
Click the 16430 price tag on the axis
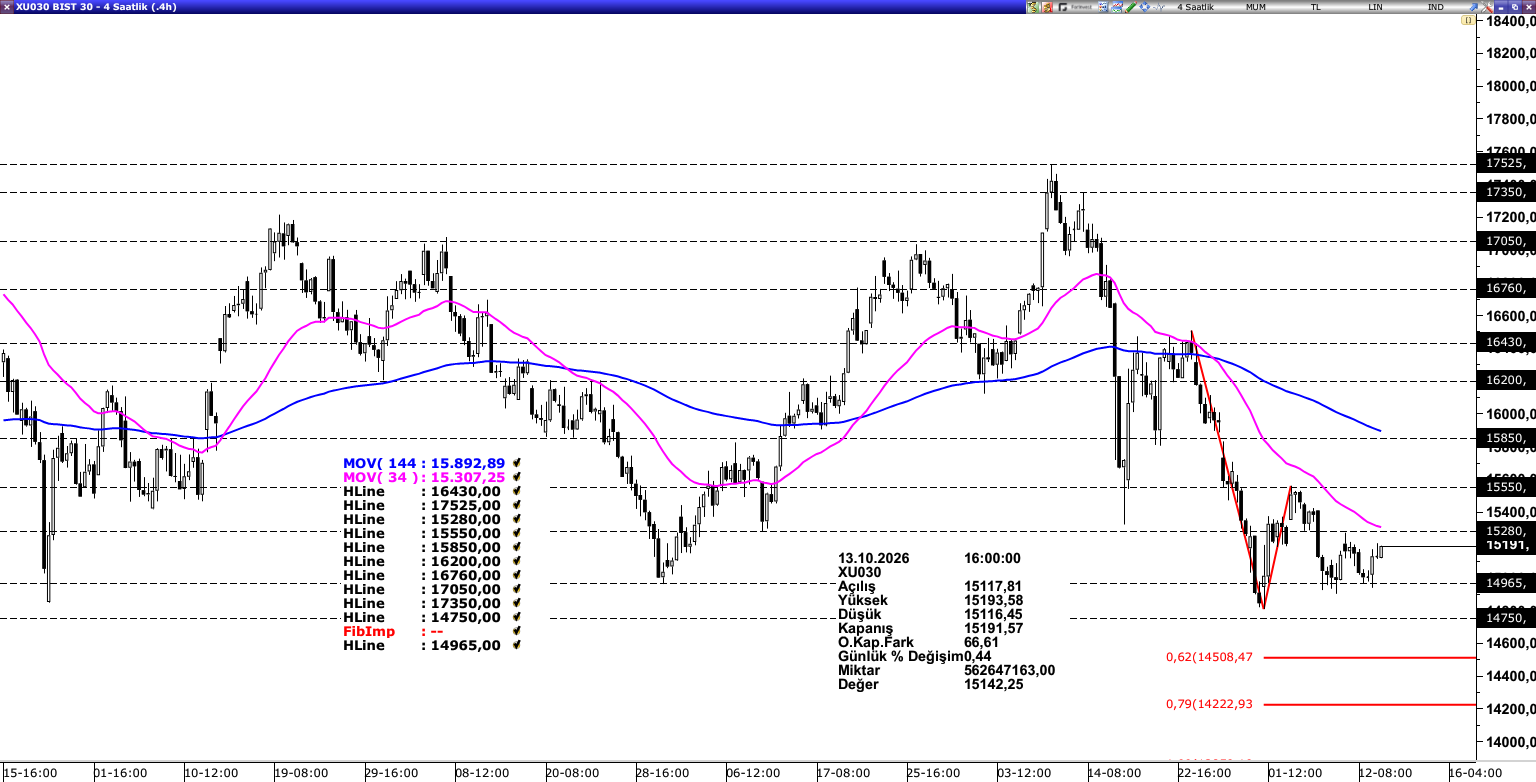click(1505, 342)
